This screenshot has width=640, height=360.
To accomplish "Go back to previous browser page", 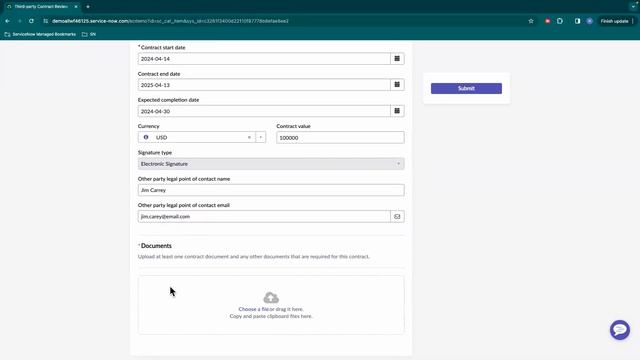I will click(7, 21).
